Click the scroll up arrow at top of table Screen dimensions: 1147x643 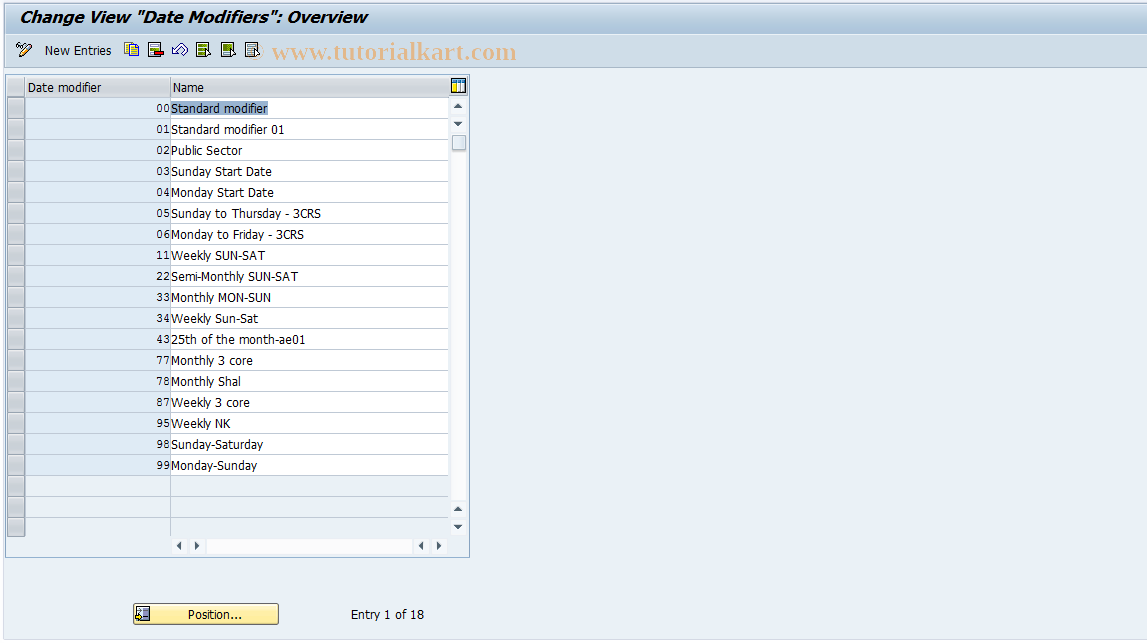pos(459,107)
